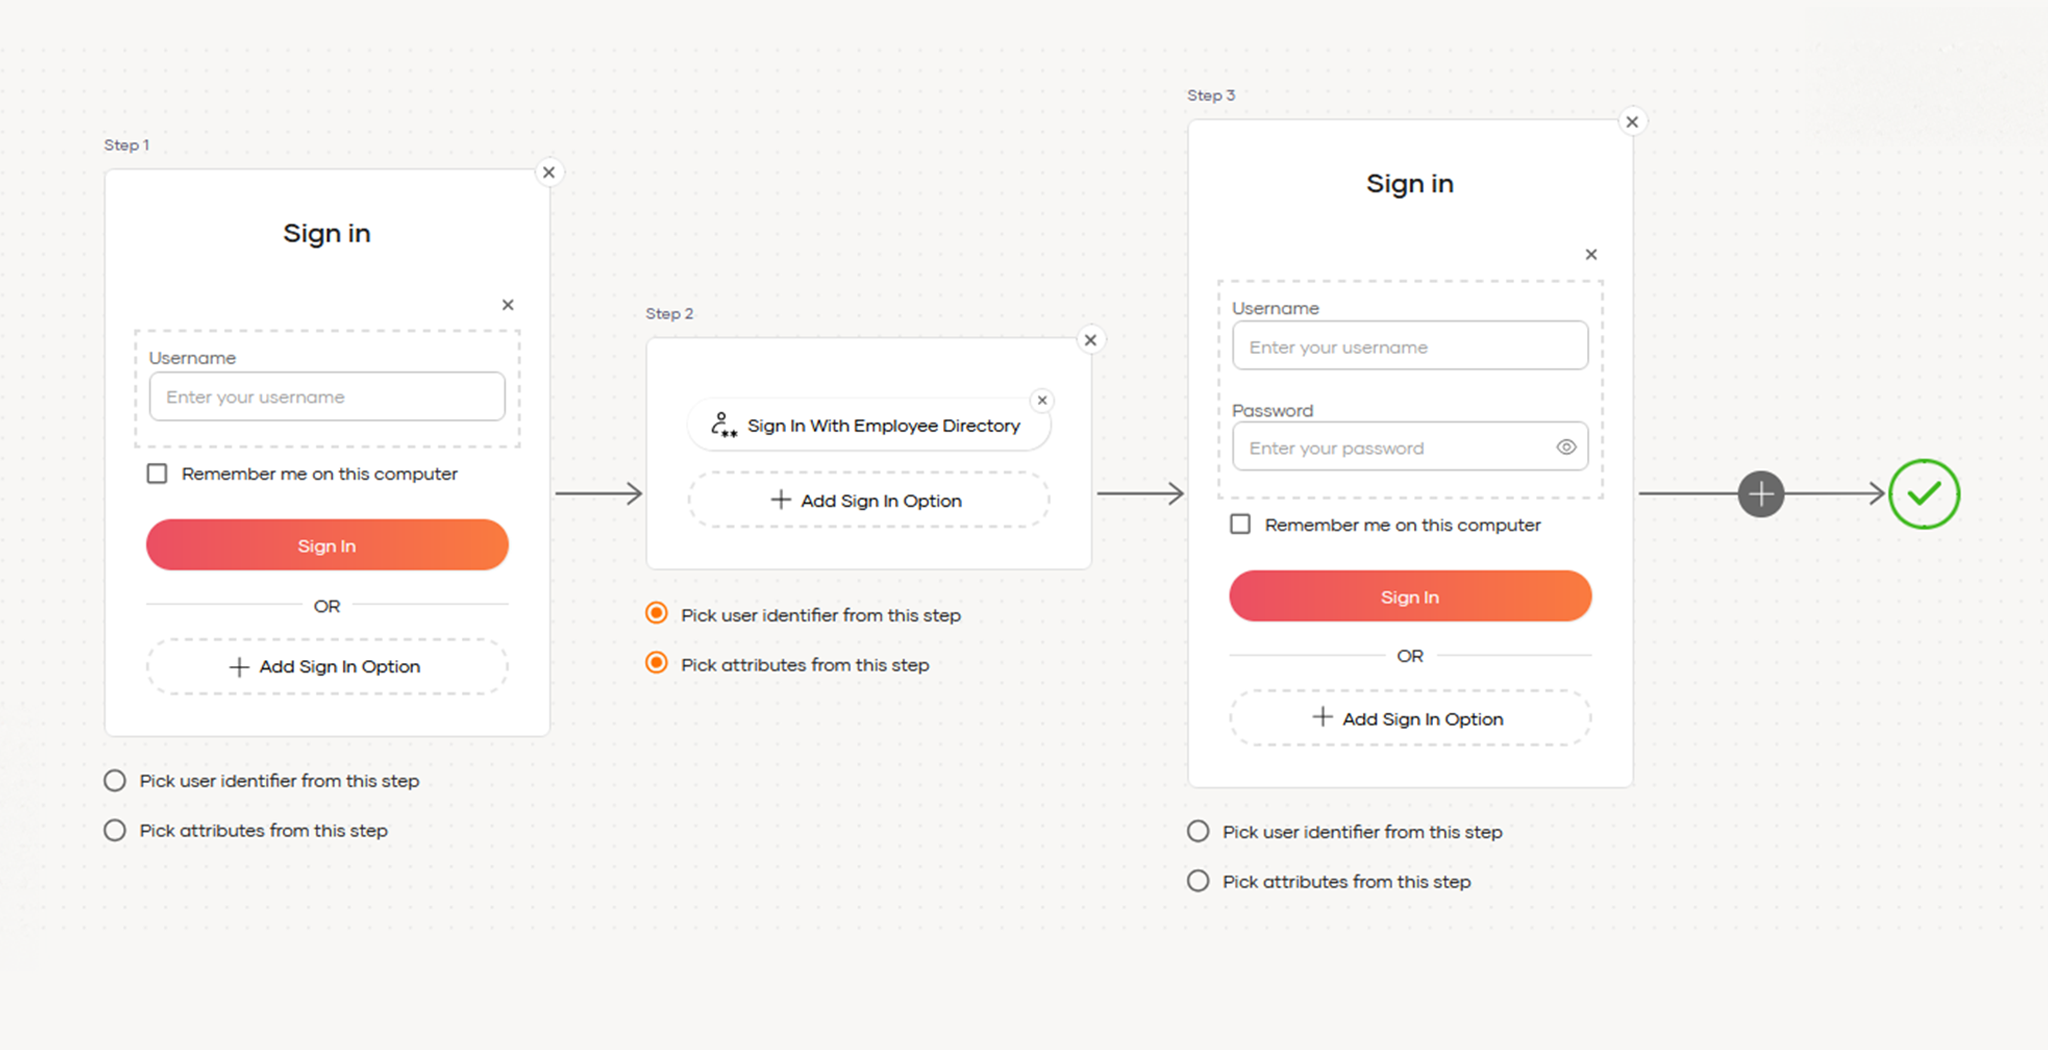Focus the Step 1 username input field

(327, 397)
